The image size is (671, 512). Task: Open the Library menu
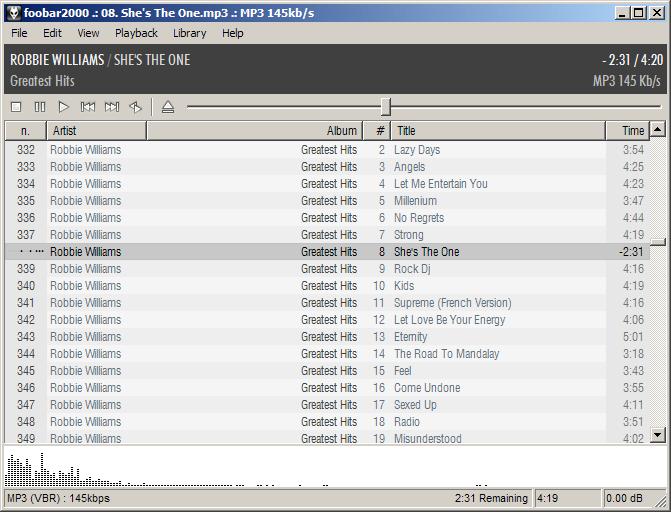tap(189, 33)
